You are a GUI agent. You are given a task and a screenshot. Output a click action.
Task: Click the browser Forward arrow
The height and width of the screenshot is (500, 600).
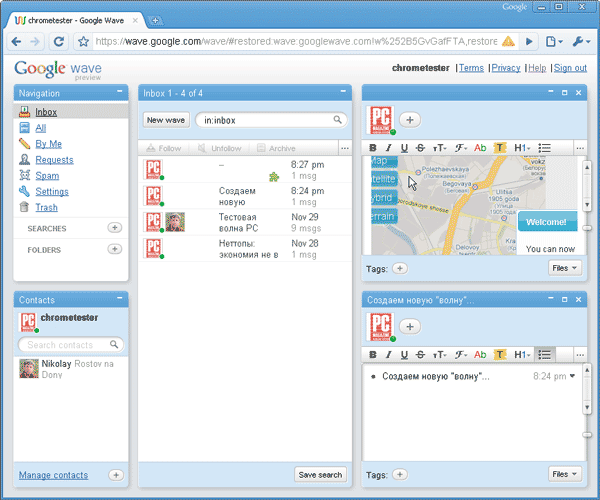[x=35, y=41]
